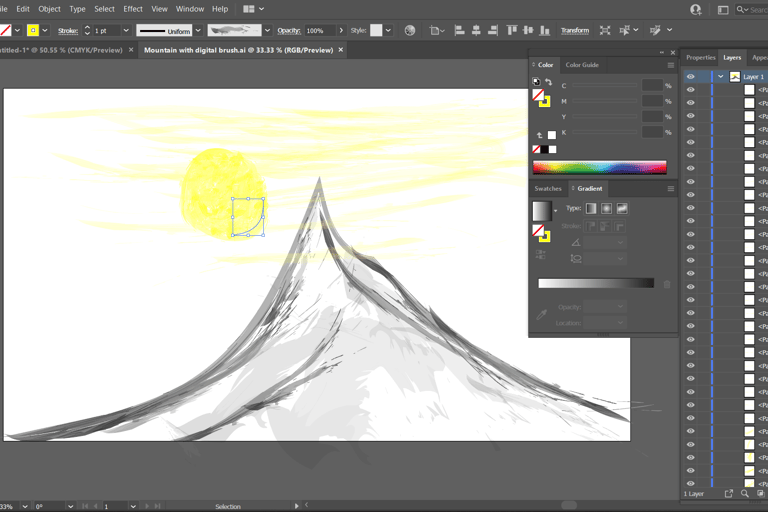The width and height of the screenshot is (768, 512).
Task: Click the Delete Stop trash icon
Action: click(x=667, y=284)
